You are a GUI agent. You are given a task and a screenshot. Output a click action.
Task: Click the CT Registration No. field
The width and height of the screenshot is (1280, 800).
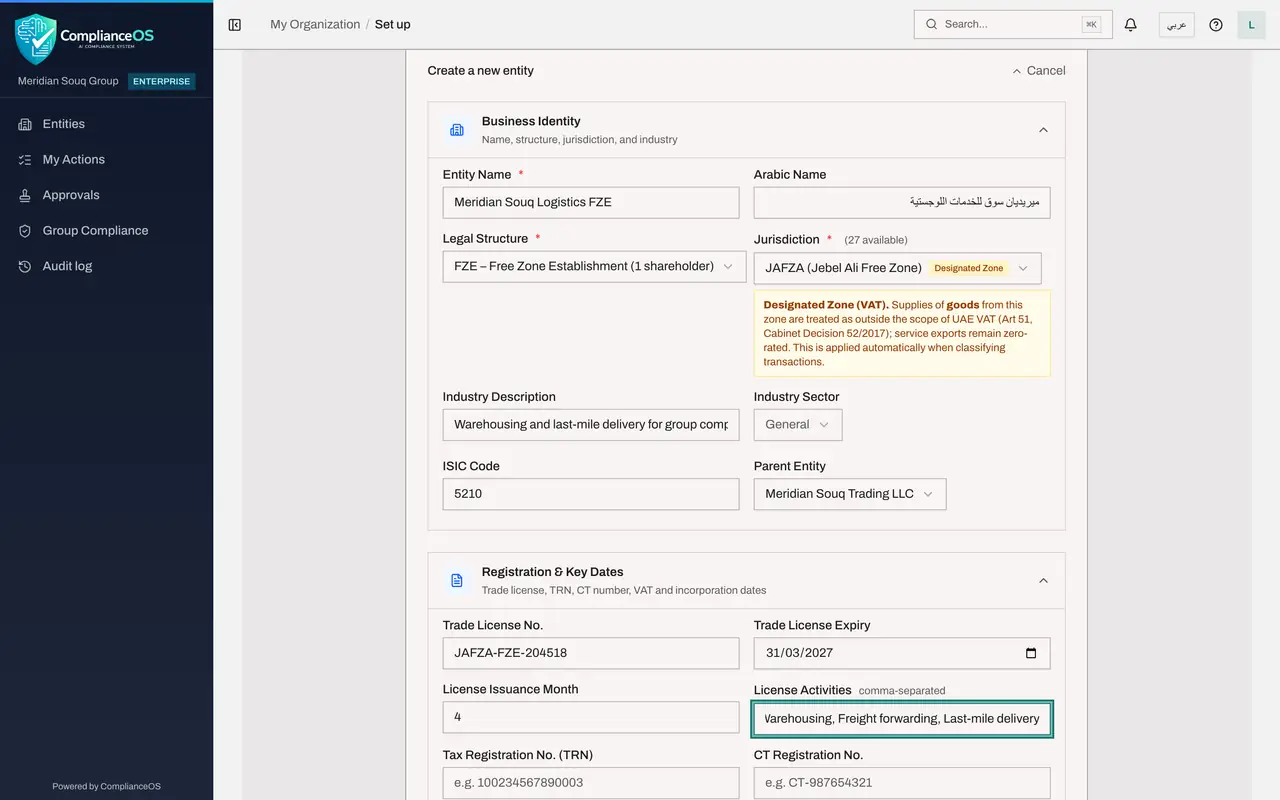tap(902, 783)
